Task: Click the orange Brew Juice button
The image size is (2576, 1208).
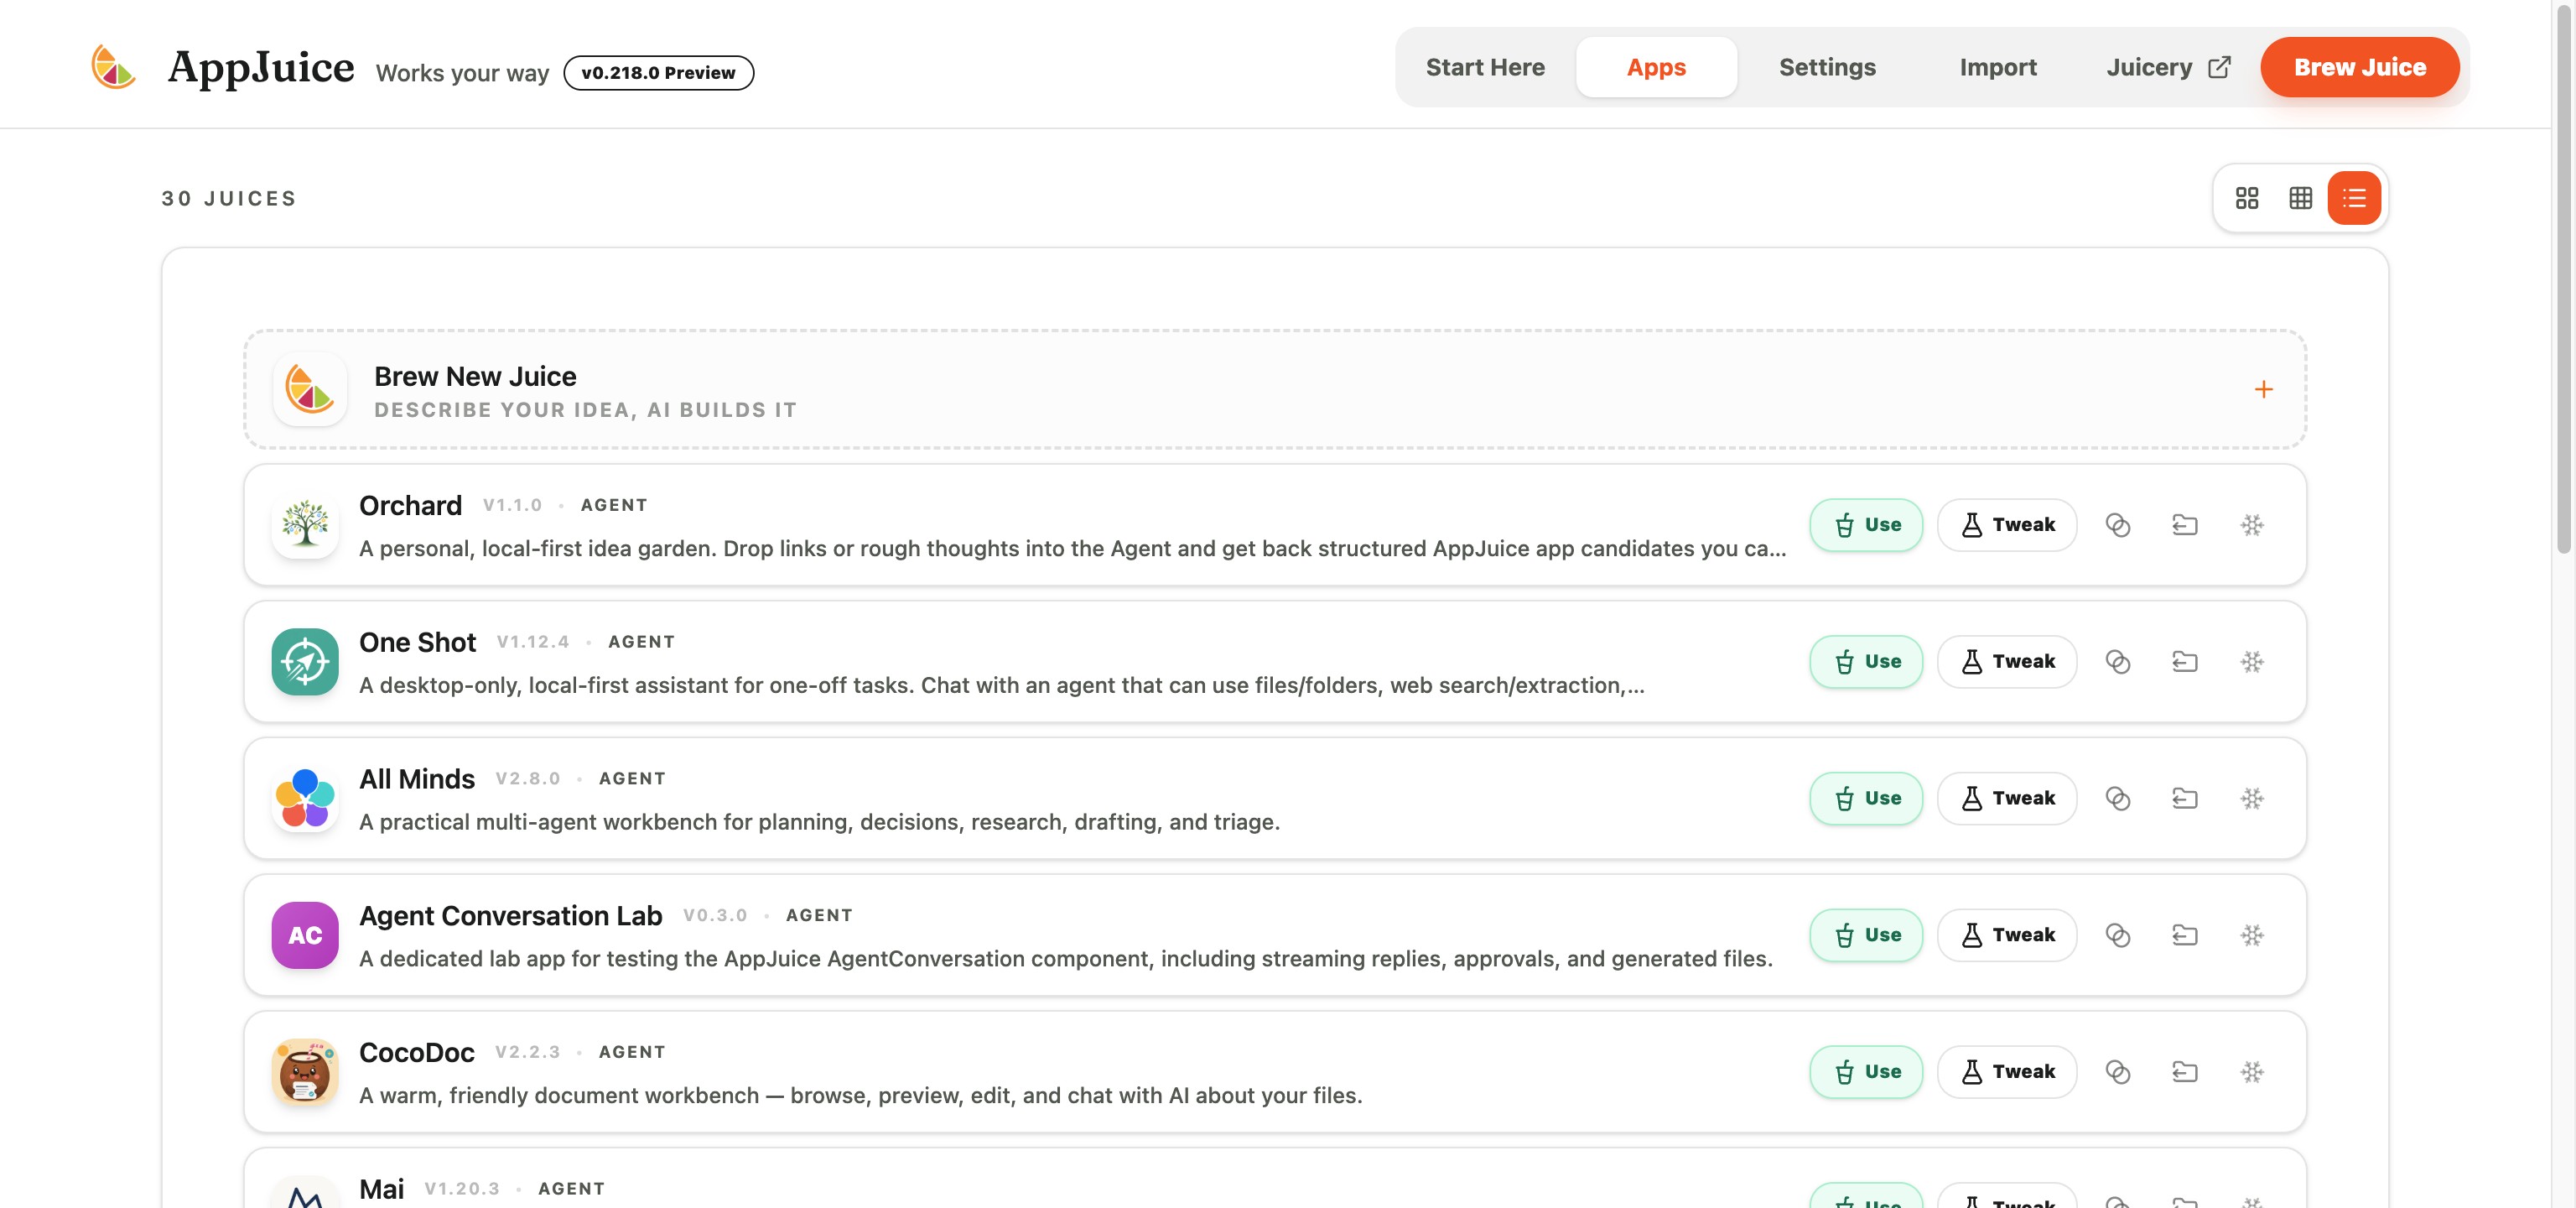Action: (2359, 67)
